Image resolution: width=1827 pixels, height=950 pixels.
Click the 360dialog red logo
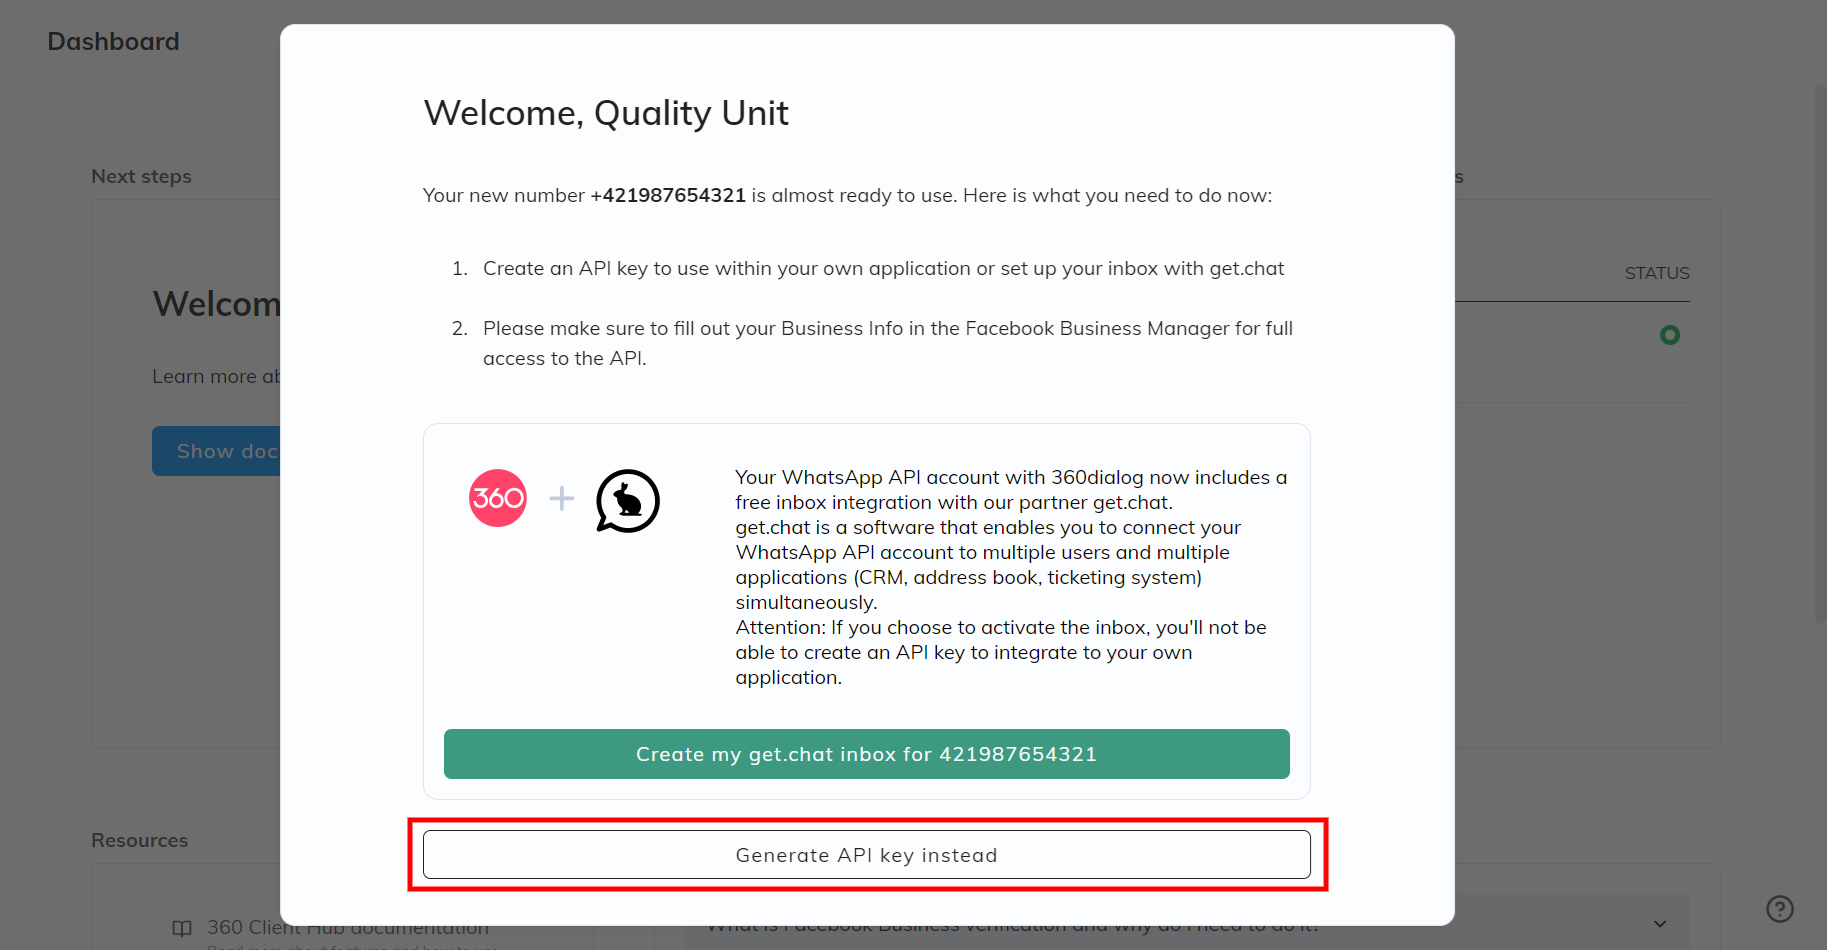(x=497, y=498)
